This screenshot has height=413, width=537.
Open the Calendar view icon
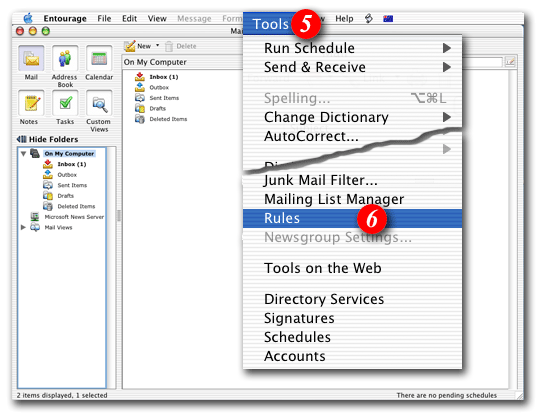(x=99, y=59)
